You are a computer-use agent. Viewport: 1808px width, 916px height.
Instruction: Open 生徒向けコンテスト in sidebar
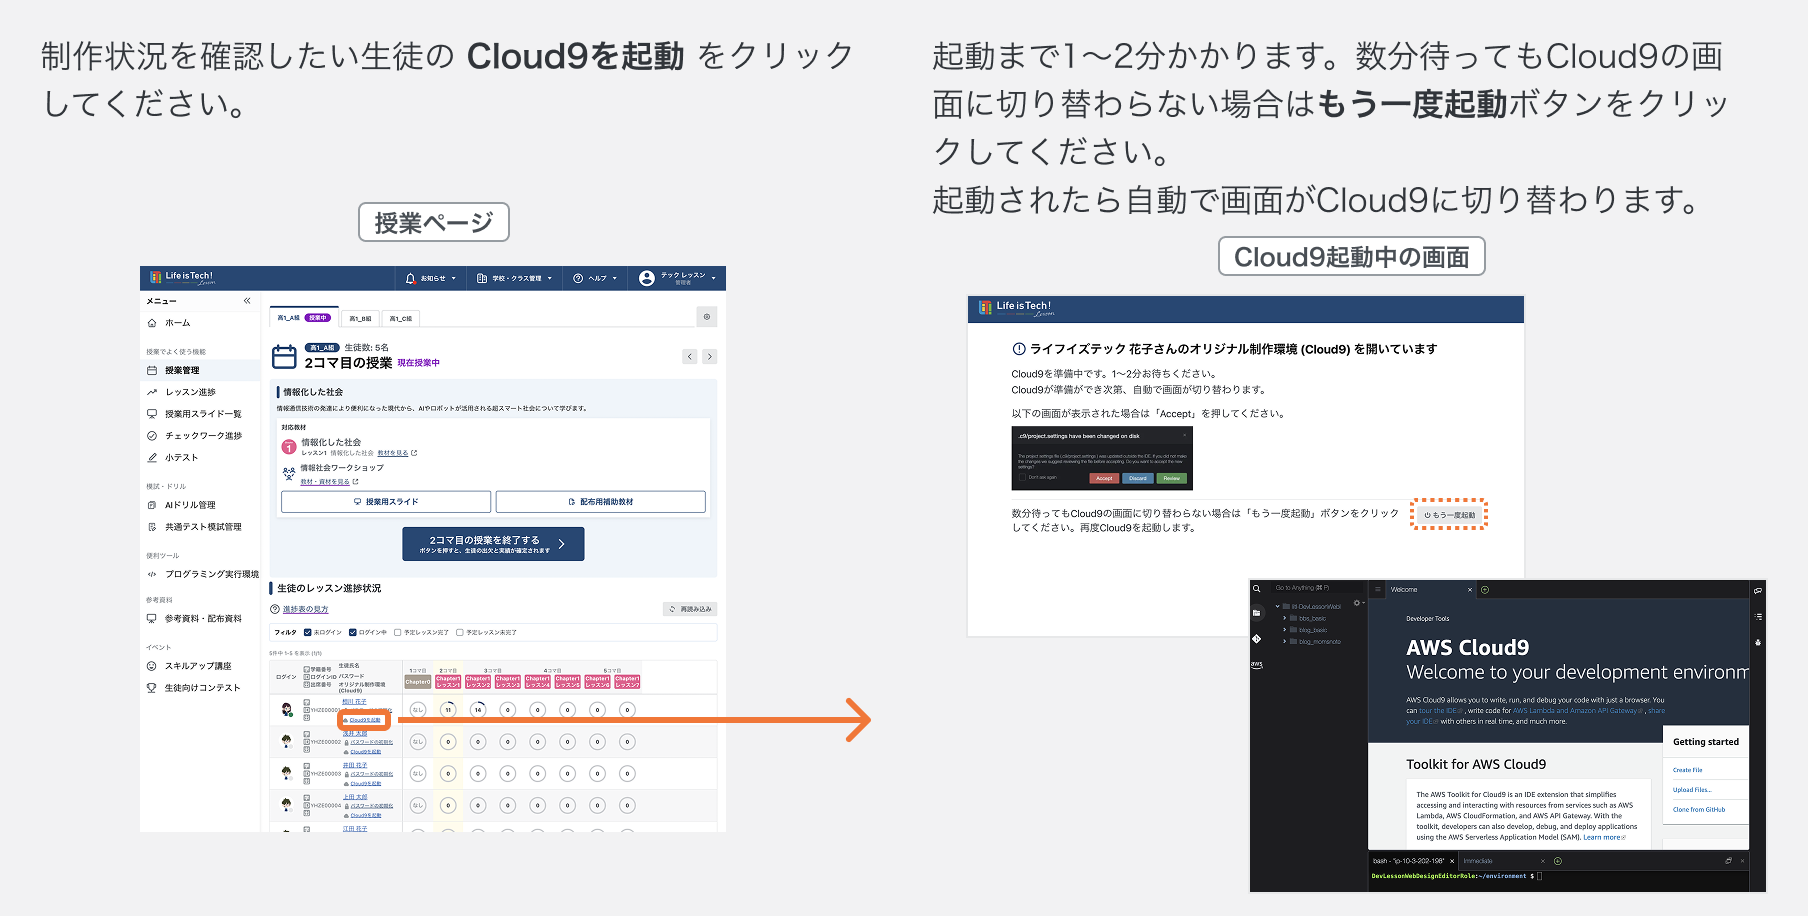click(202, 688)
